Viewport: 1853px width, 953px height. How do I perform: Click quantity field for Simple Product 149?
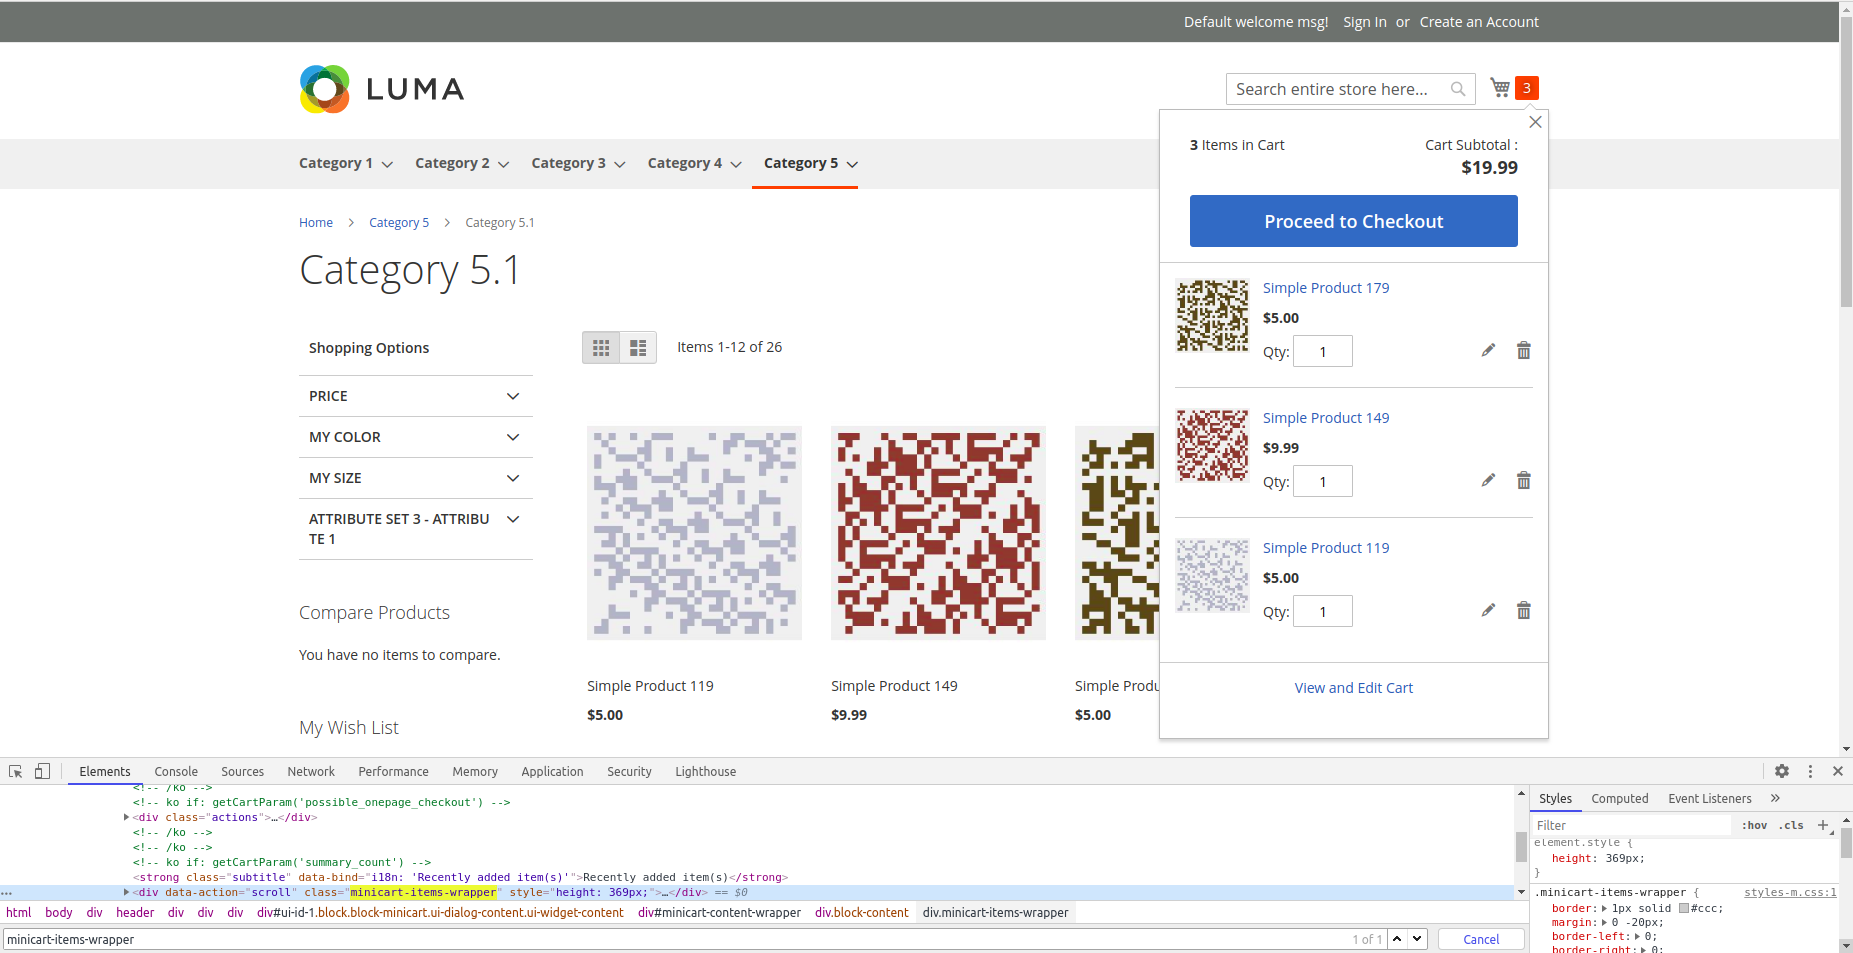coord(1322,481)
